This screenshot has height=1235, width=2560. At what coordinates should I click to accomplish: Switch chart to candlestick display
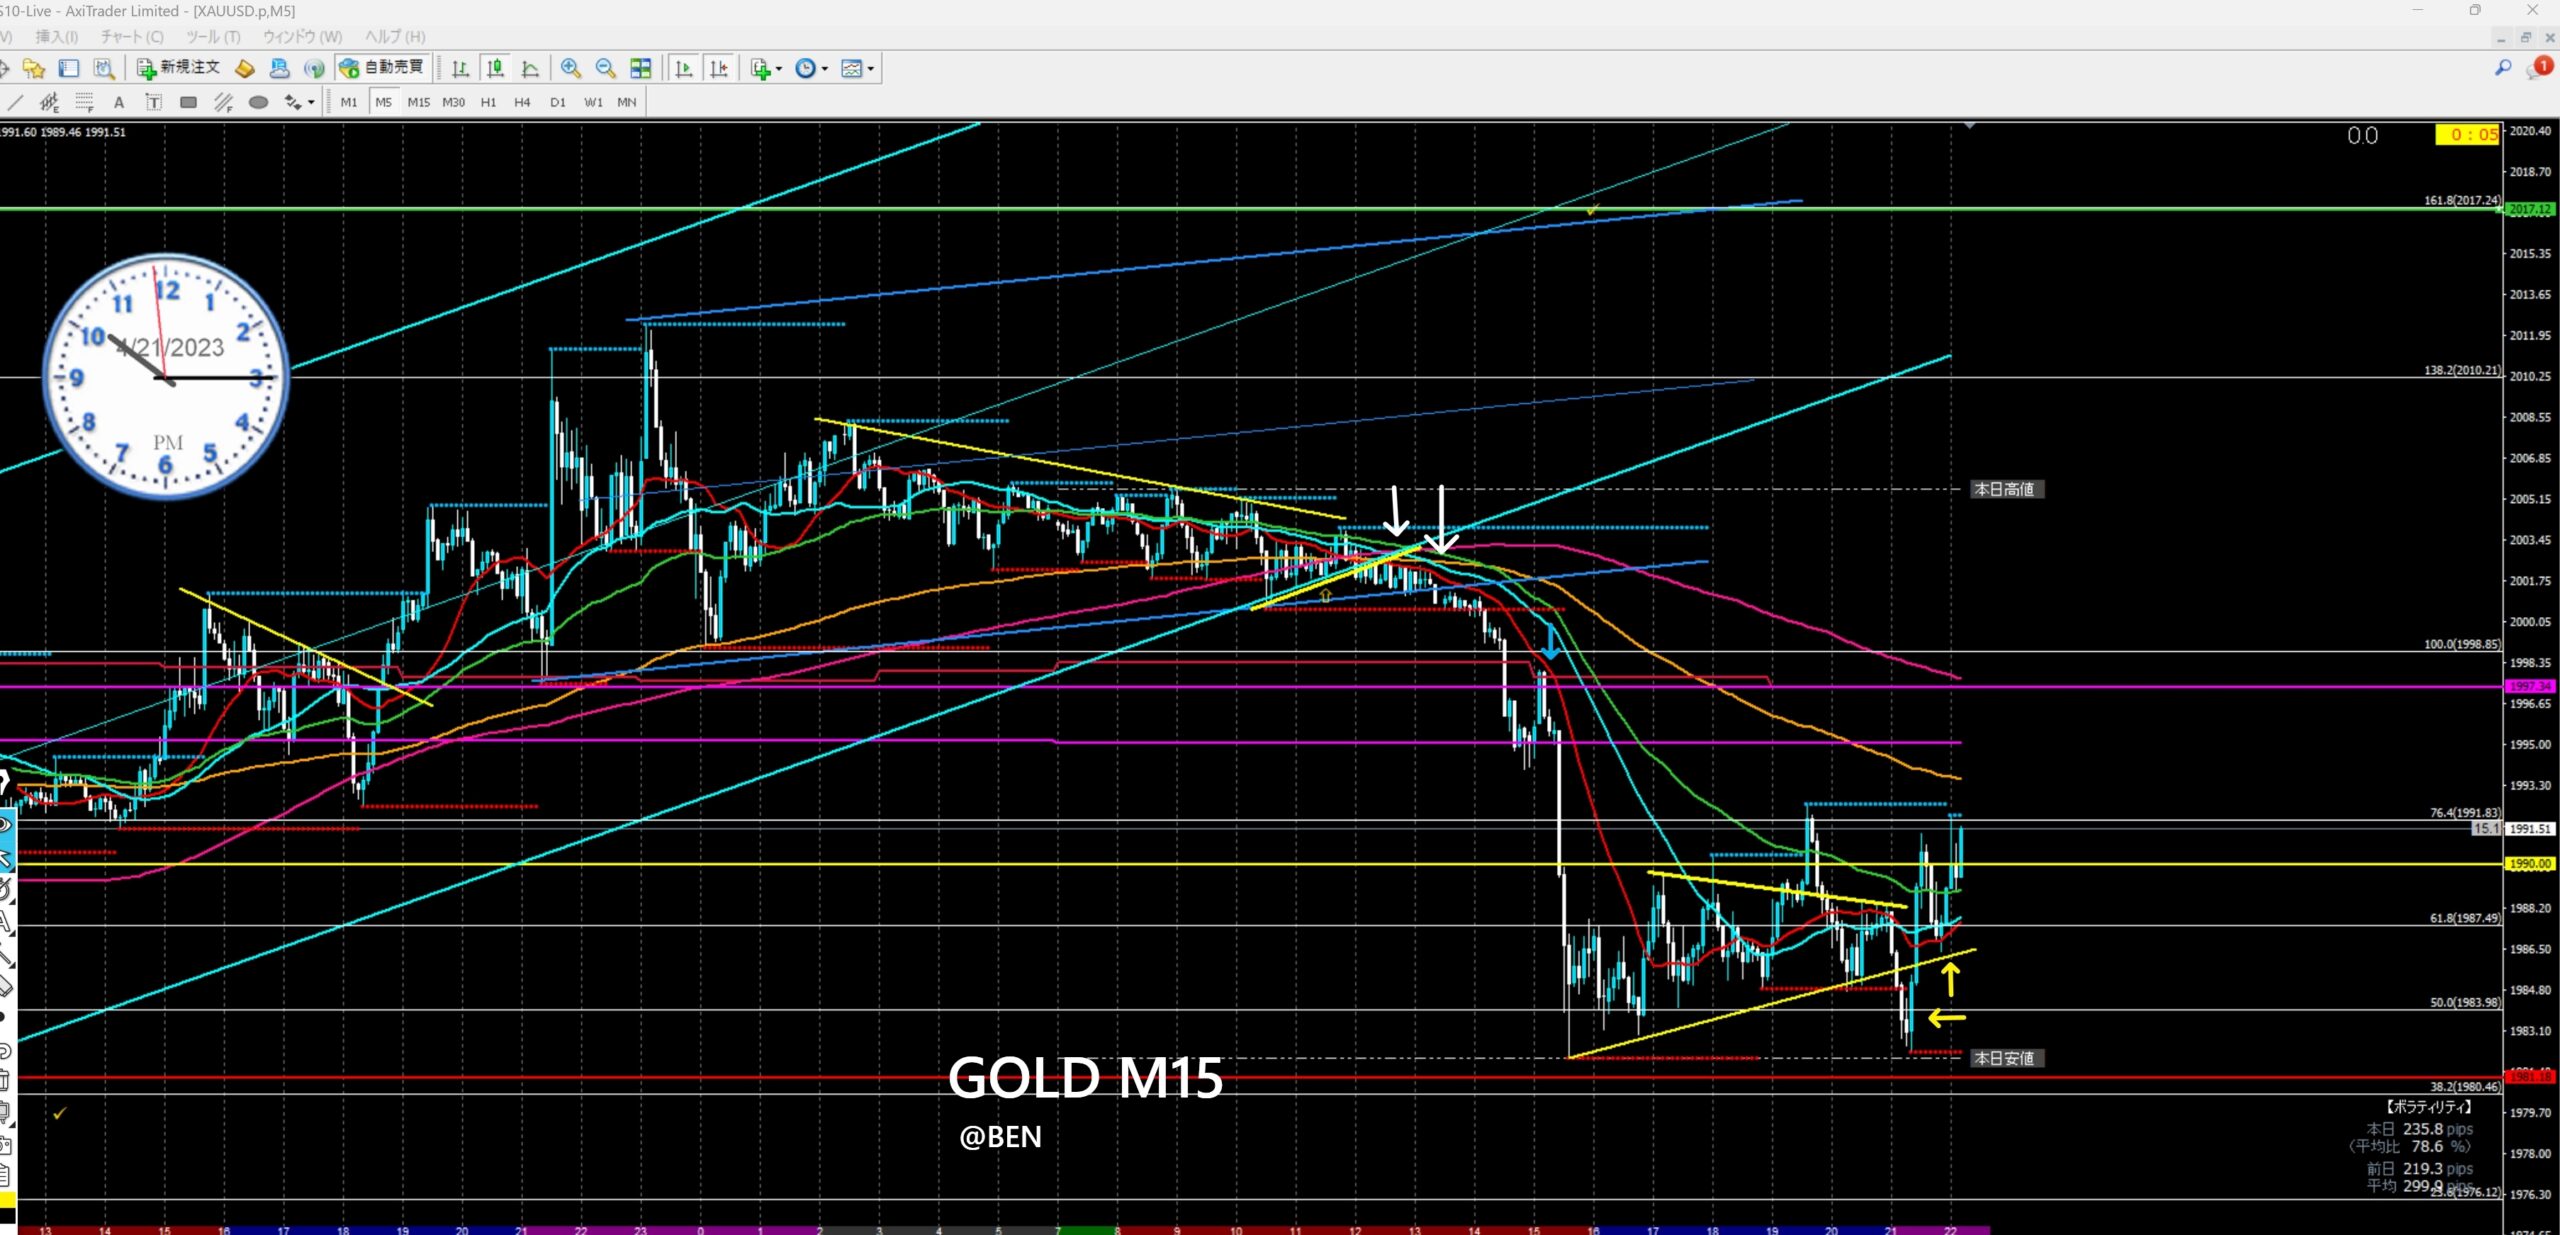click(495, 68)
